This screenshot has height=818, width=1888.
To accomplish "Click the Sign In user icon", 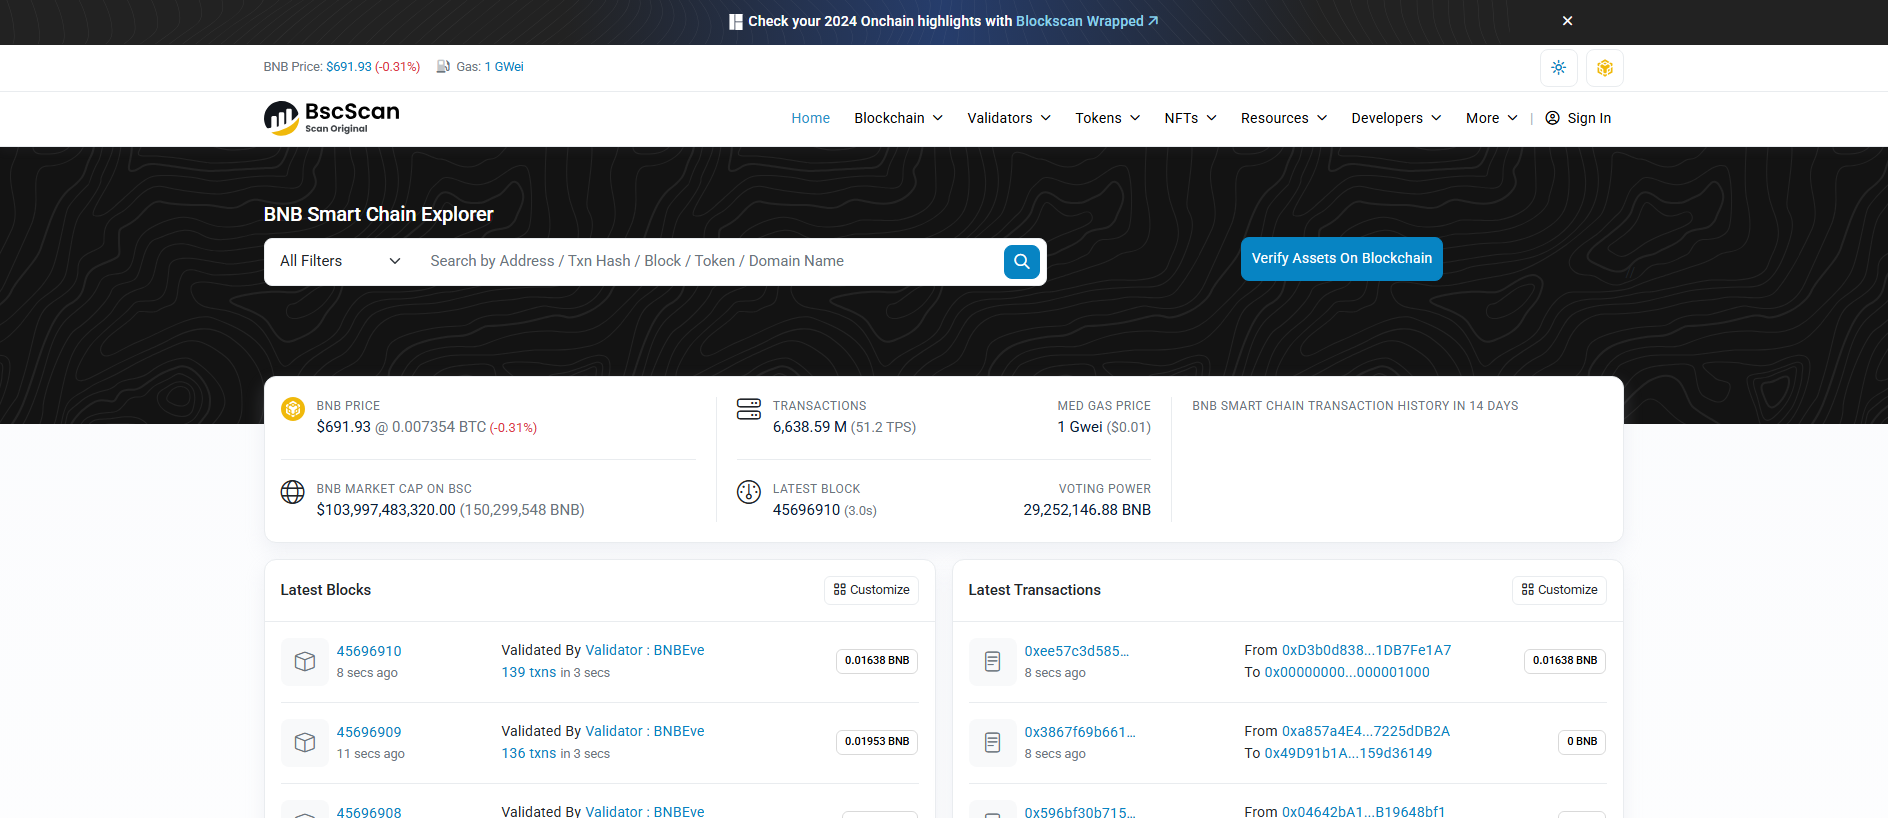I will click(x=1553, y=118).
